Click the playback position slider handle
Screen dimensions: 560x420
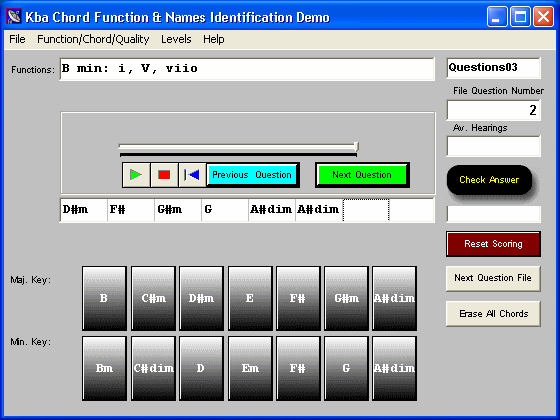click(356, 146)
